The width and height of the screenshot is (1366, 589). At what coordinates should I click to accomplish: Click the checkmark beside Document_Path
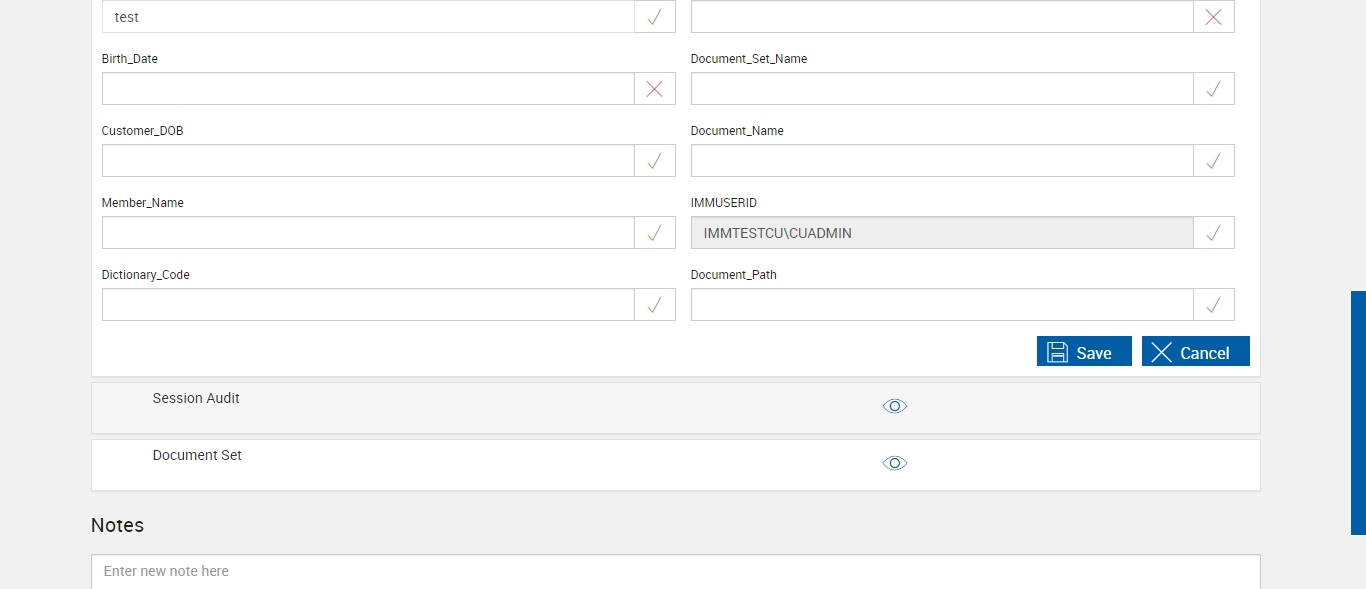tap(1213, 305)
